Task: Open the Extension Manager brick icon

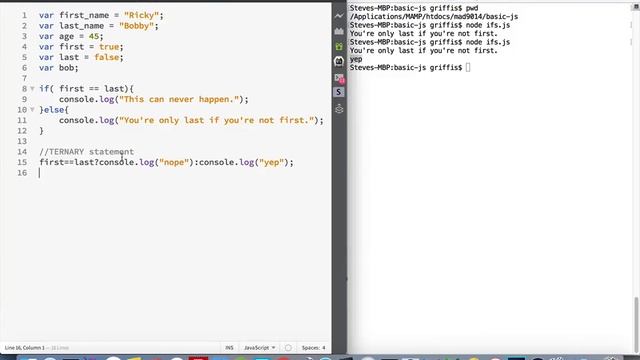Action: (339, 31)
